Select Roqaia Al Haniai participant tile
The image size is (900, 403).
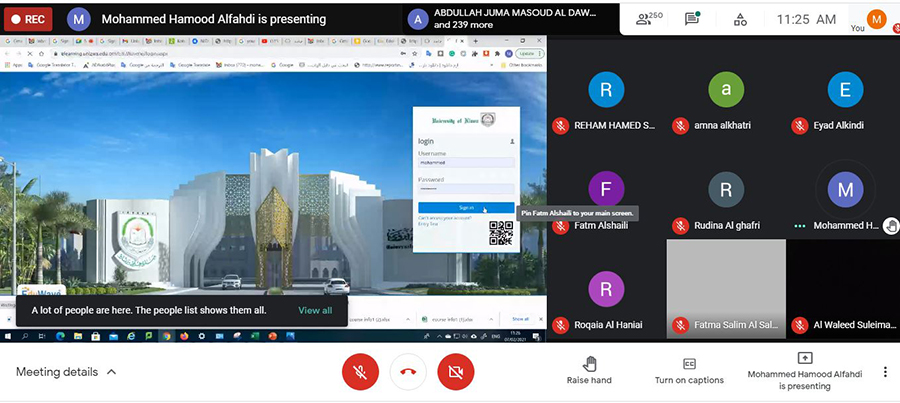click(x=606, y=289)
